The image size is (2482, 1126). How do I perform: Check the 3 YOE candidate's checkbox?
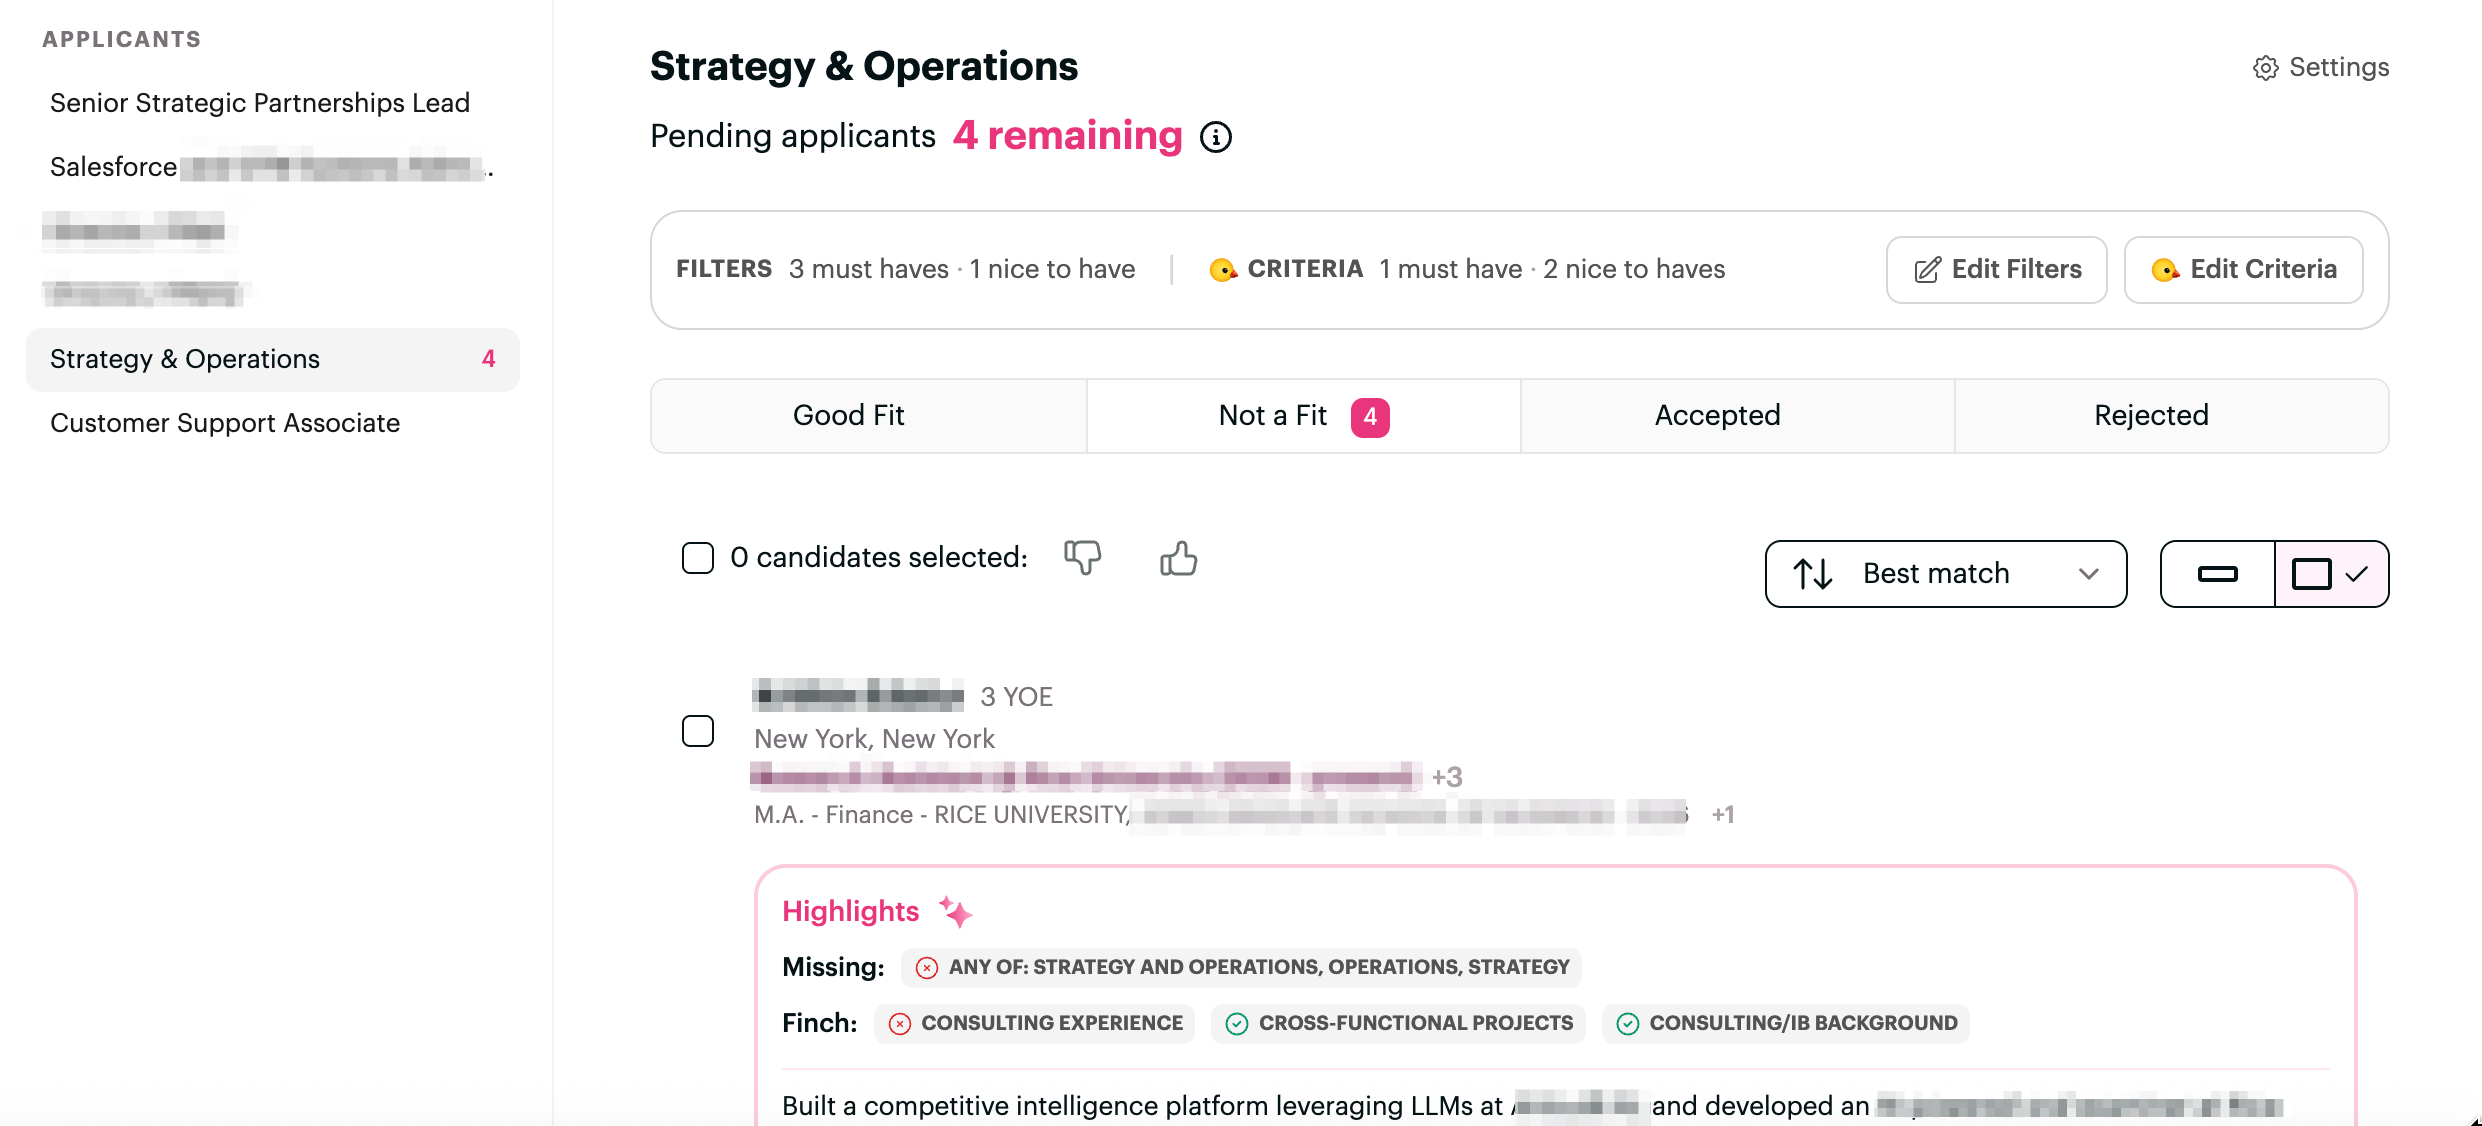(698, 731)
